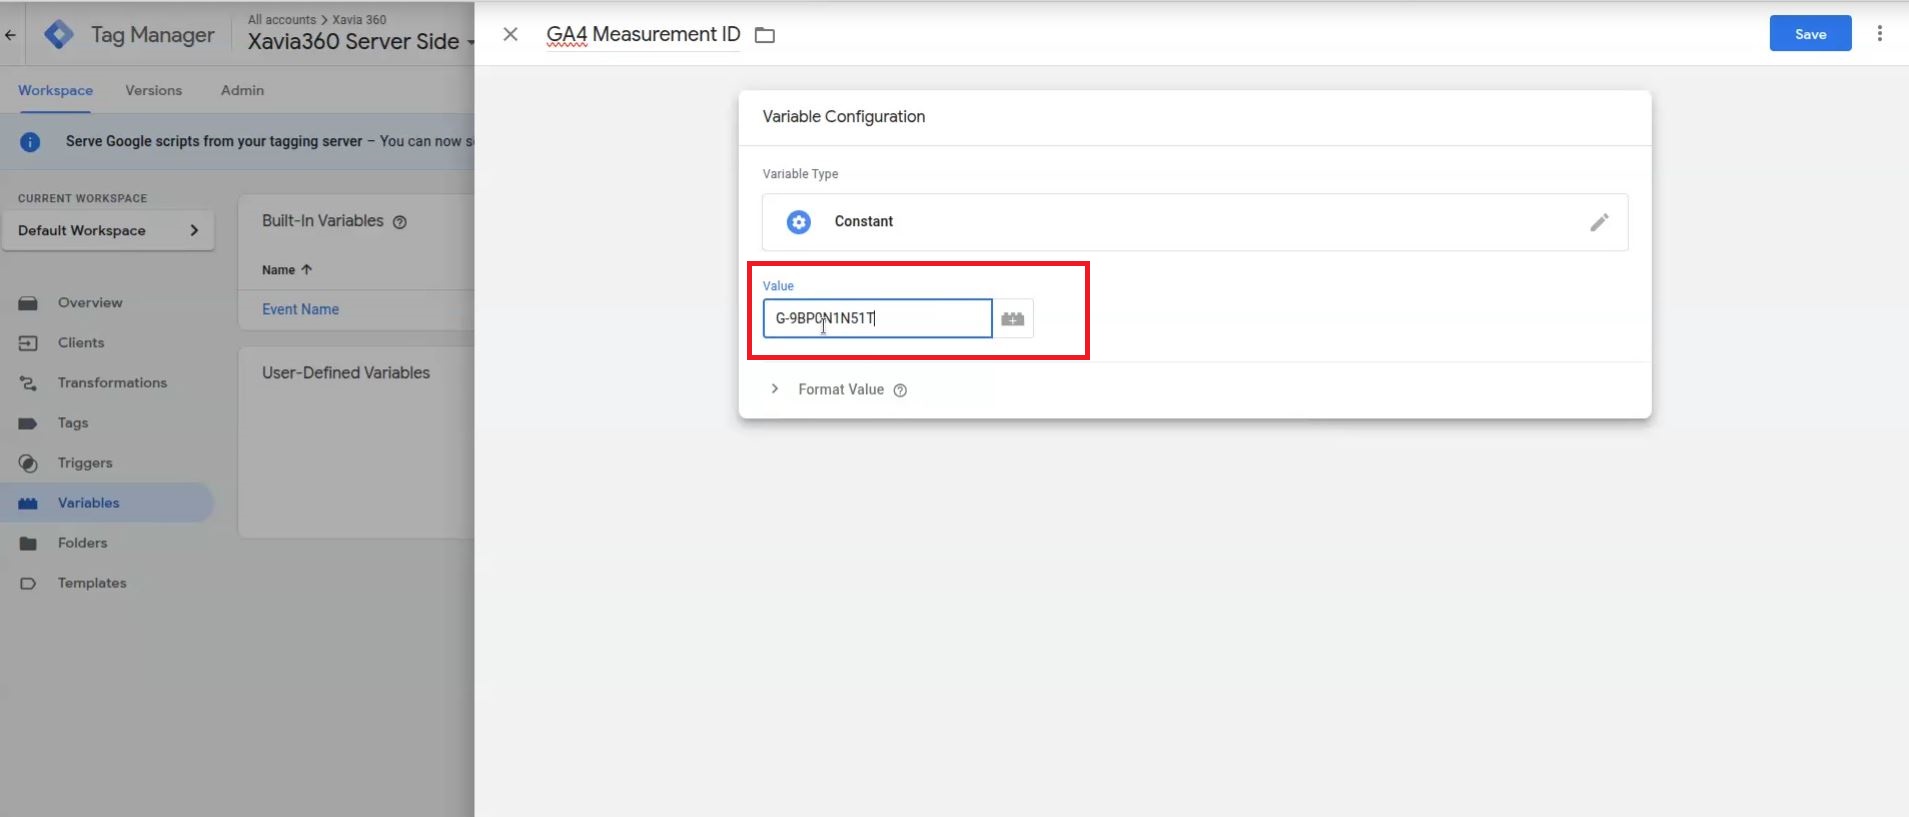Switch to the Workspace tab
This screenshot has width=1909, height=817.
coord(55,90)
